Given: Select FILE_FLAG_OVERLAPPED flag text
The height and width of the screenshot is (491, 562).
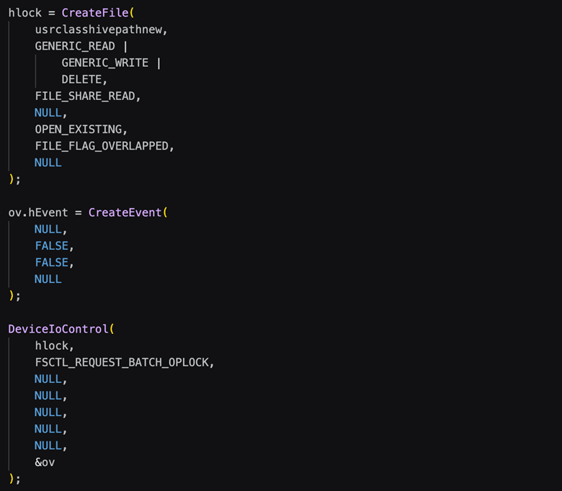Looking at the screenshot, I should coord(101,146).
